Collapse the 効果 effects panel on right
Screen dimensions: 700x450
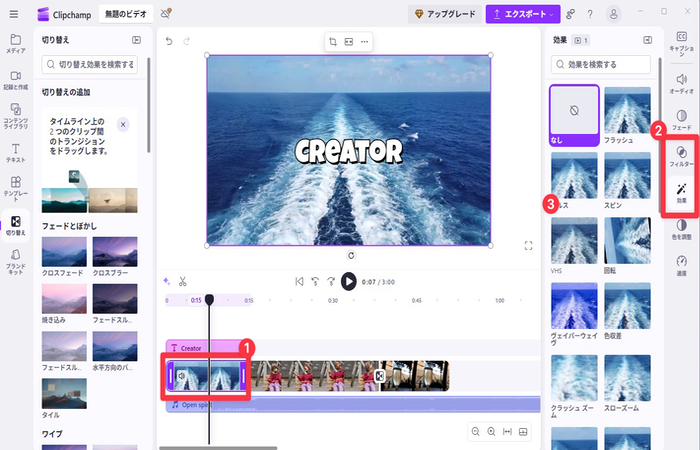coord(647,40)
